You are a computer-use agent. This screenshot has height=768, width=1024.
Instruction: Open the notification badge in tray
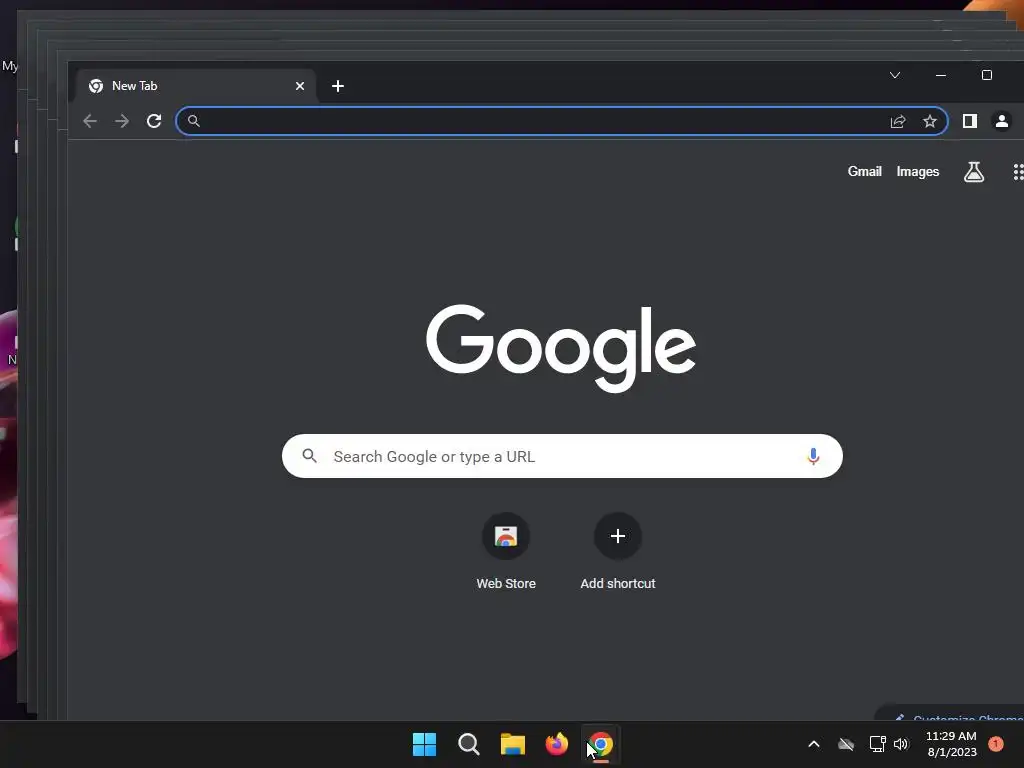coord(996,744)
